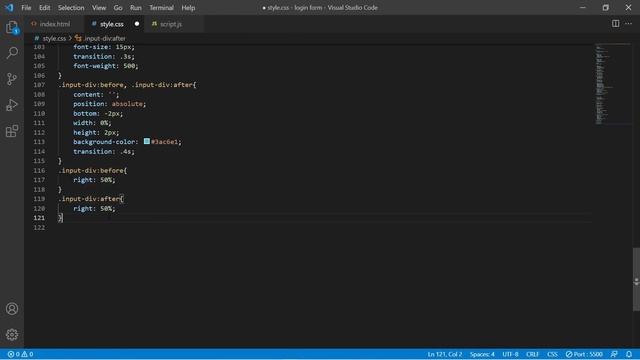Open the Edit menu
Image resolution: width=640 pixels, height=360 pixels.
(44, 8)
